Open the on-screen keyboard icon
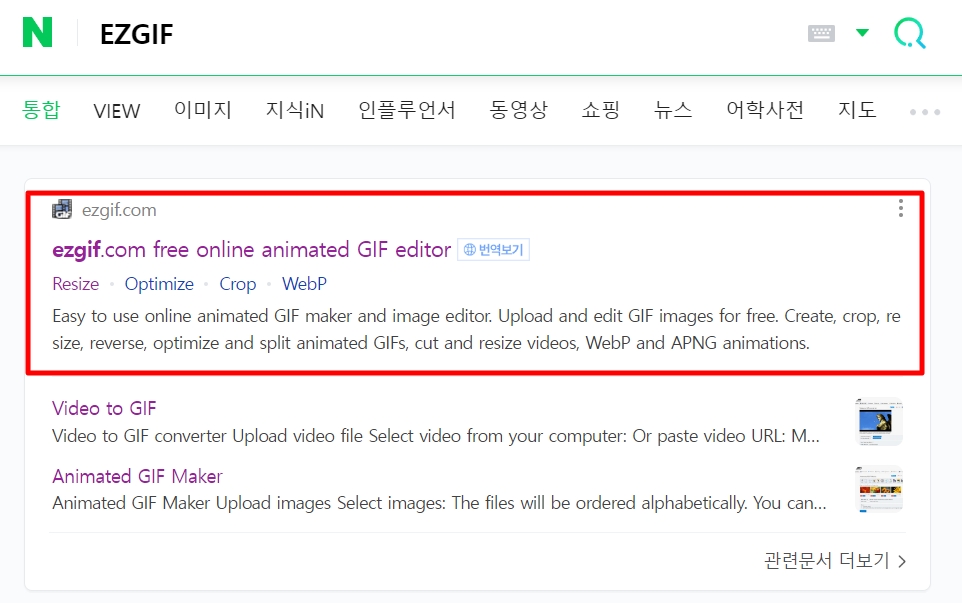The height and width of the screenshot is (603, 962). 821,33
